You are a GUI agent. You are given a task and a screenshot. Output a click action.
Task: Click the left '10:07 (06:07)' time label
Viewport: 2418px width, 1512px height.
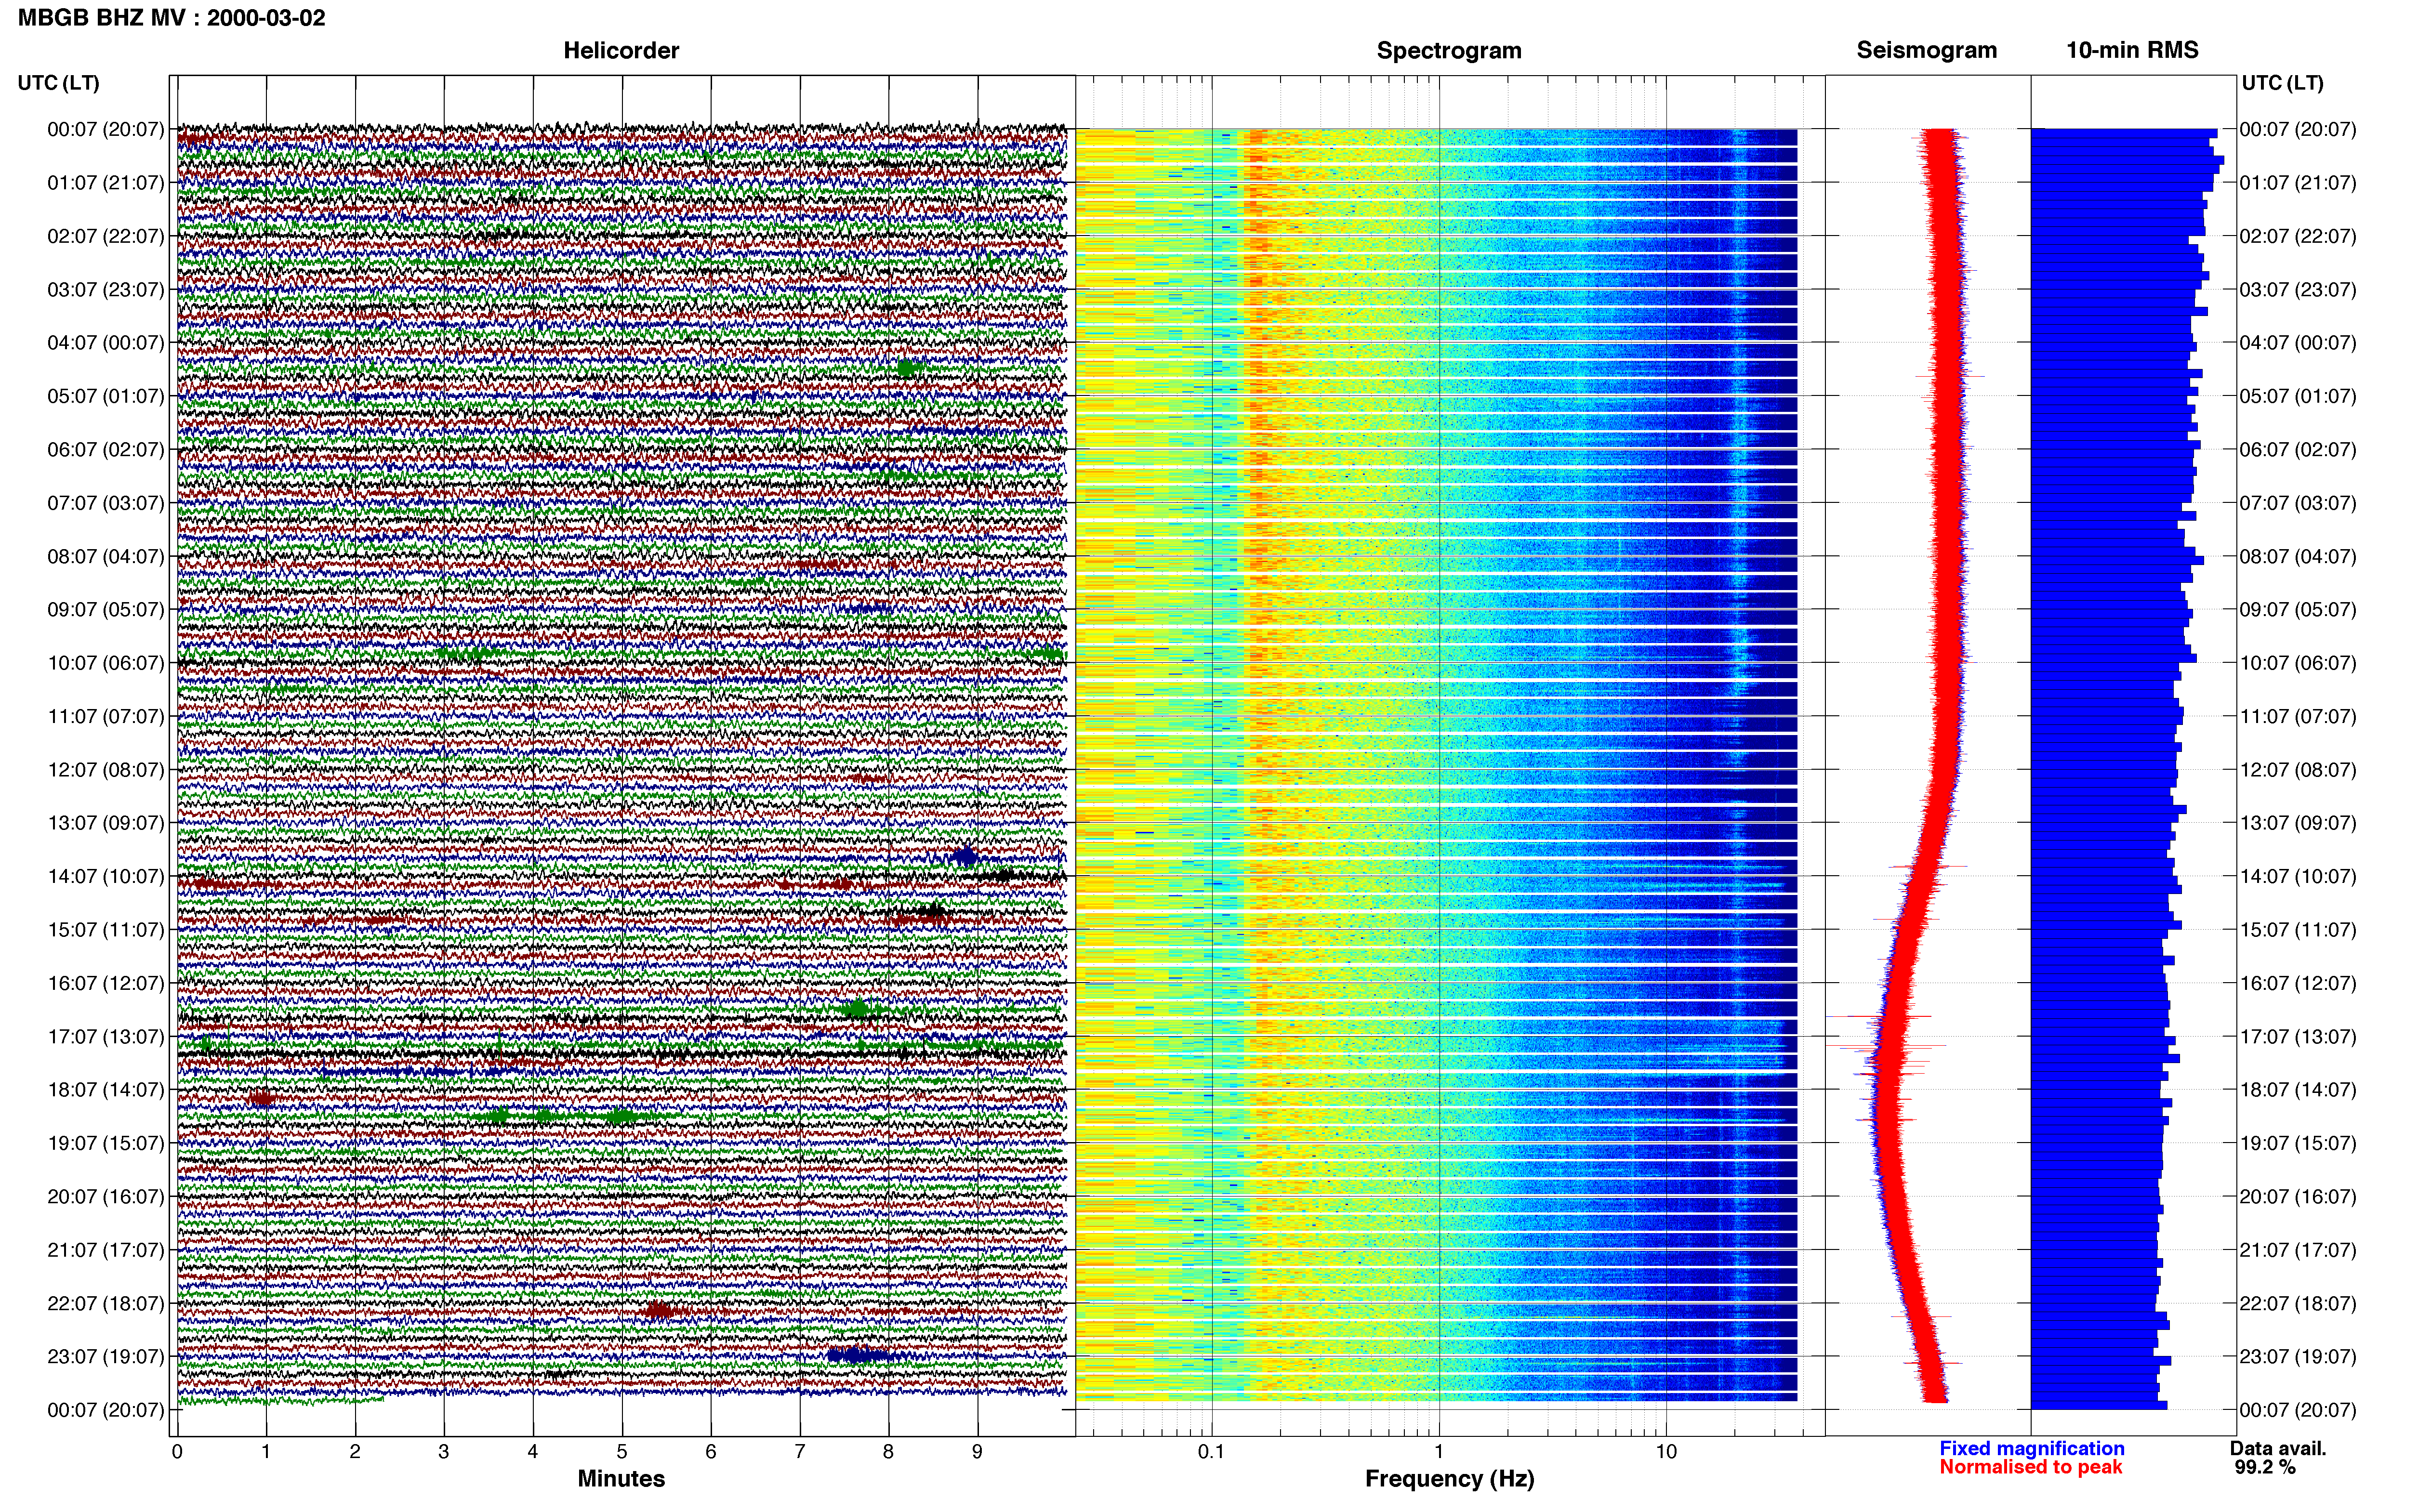coord(106,663)
